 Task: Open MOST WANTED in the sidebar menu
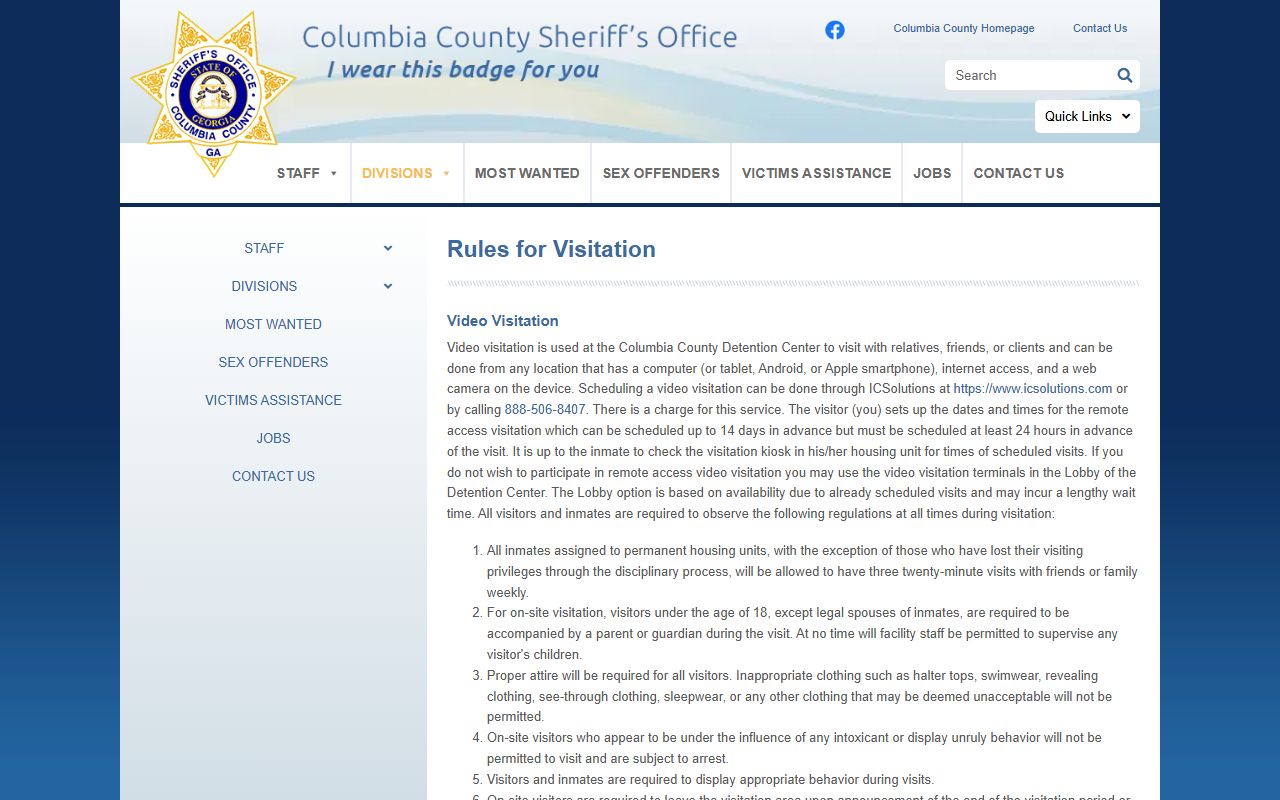tap(273, 324)
